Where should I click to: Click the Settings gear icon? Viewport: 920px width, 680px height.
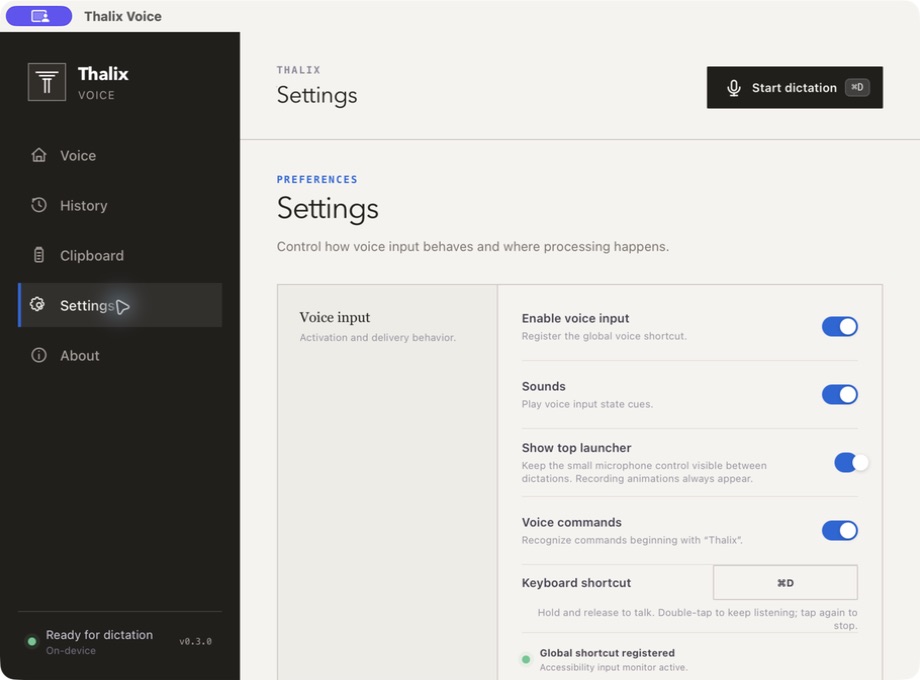38,305
